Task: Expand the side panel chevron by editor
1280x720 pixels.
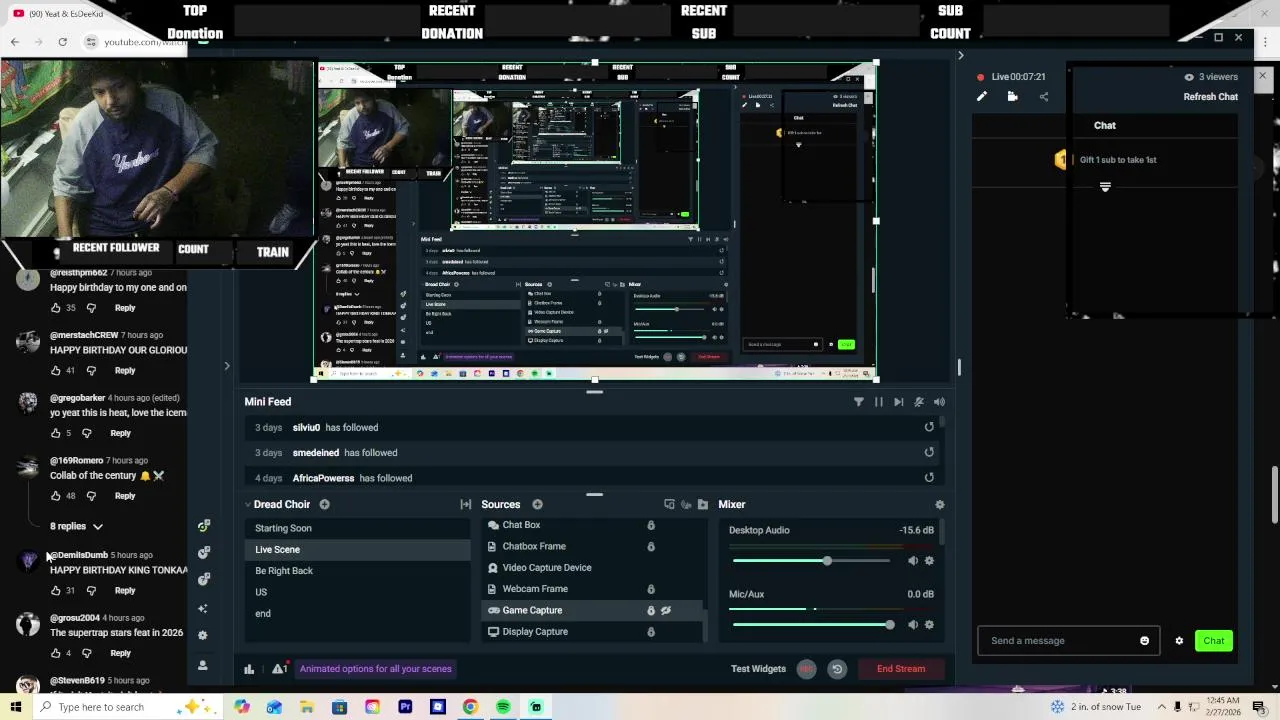Action: 227,366
